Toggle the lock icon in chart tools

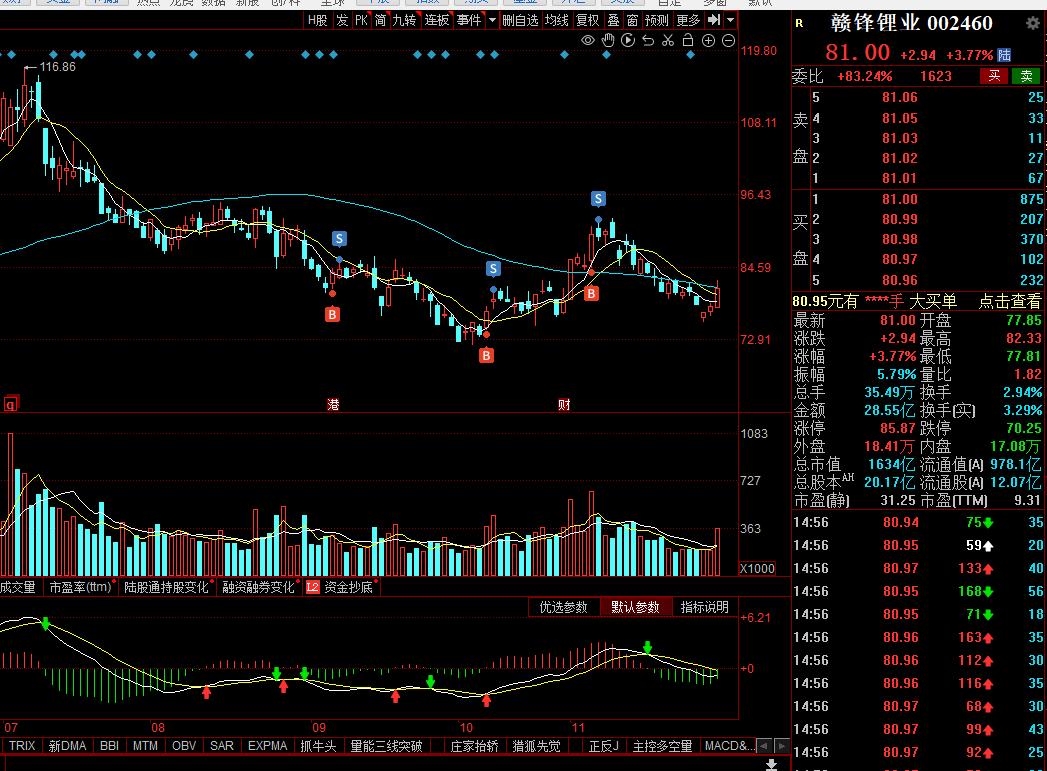[688, 40]
